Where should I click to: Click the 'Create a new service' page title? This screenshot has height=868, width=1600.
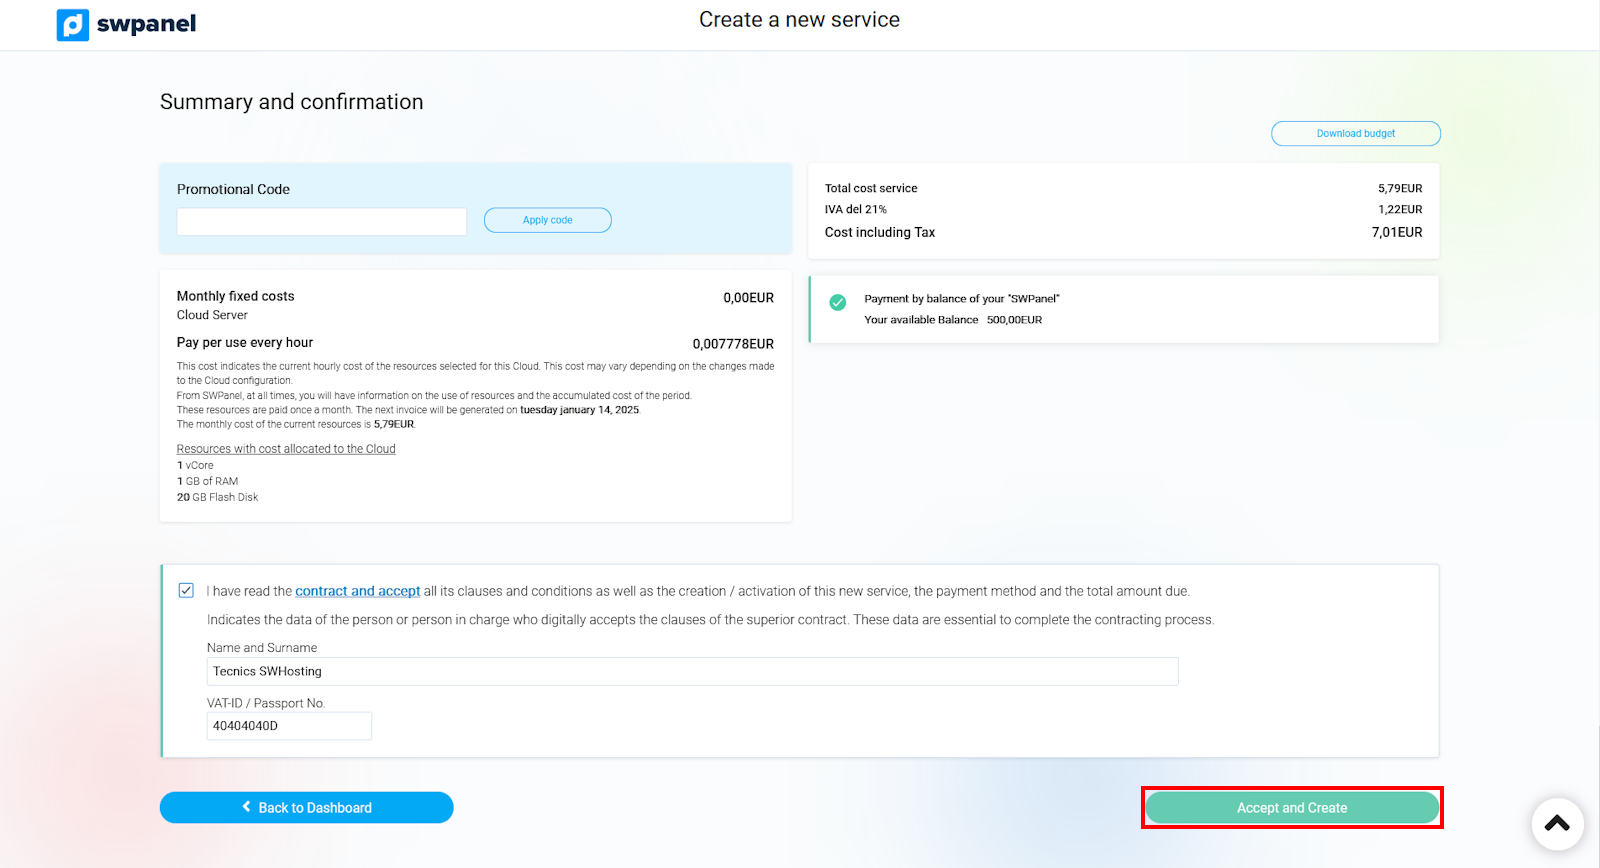[x=799, y=20]
